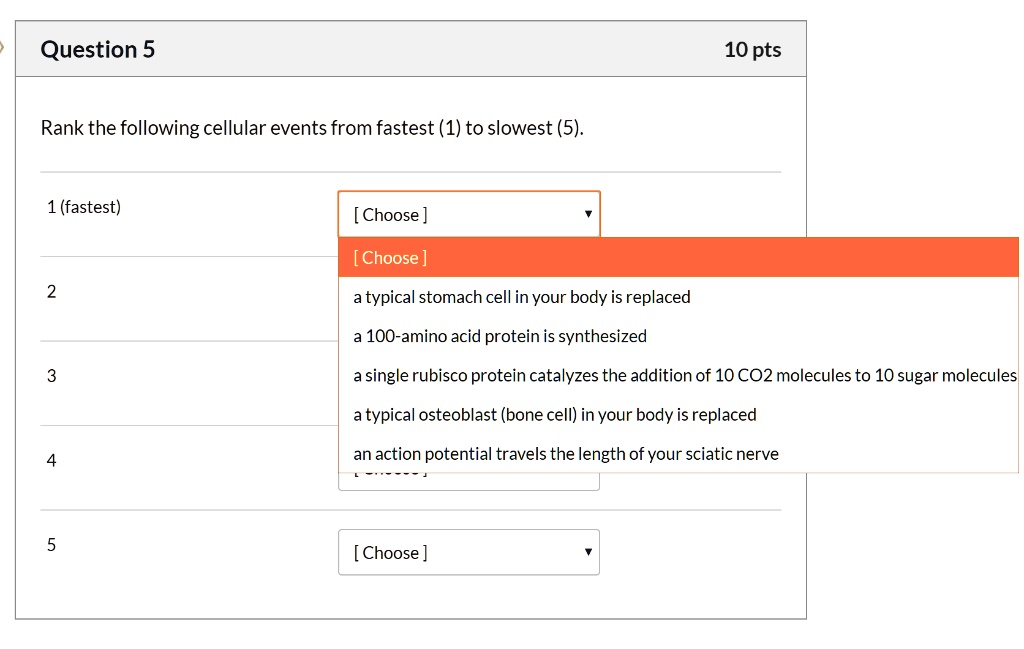Open the dropdown for rank 1 (fastest)
This screenshot has width=1024, height=649.
coord(469,213)
